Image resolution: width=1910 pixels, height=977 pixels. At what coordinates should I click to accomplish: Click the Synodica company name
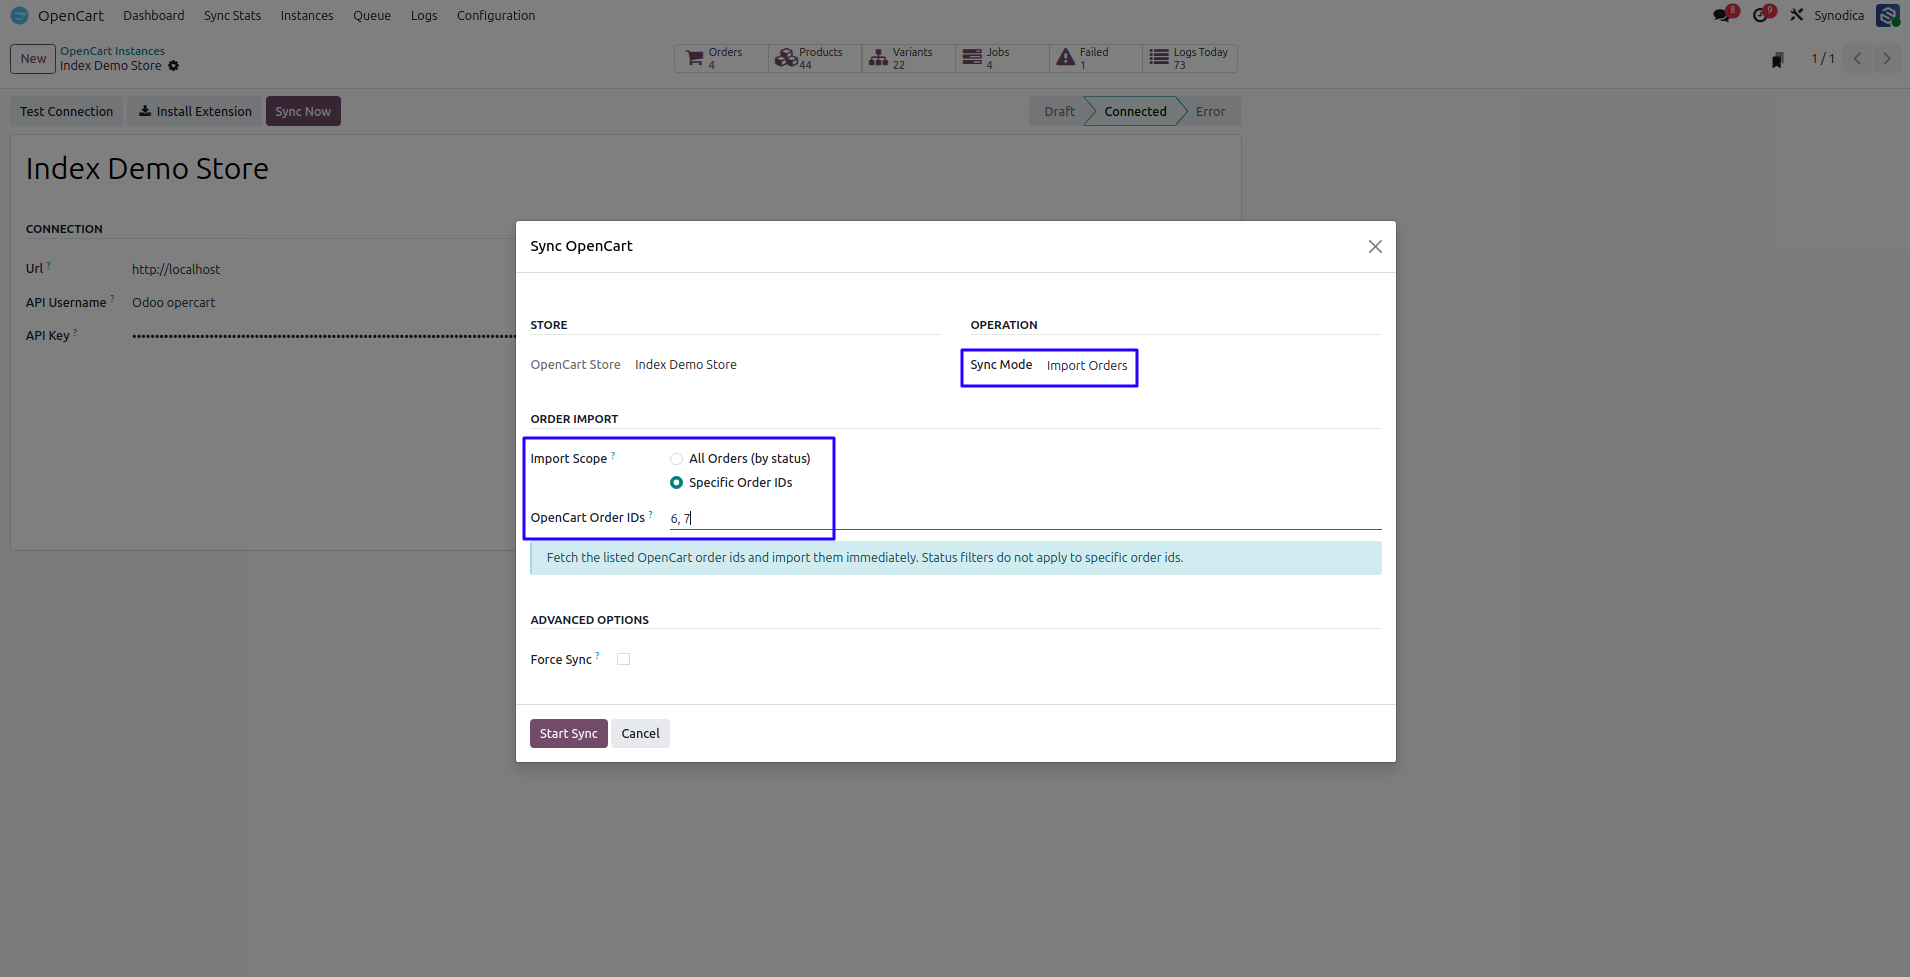pyautogui.click(x=1839, y=15)
